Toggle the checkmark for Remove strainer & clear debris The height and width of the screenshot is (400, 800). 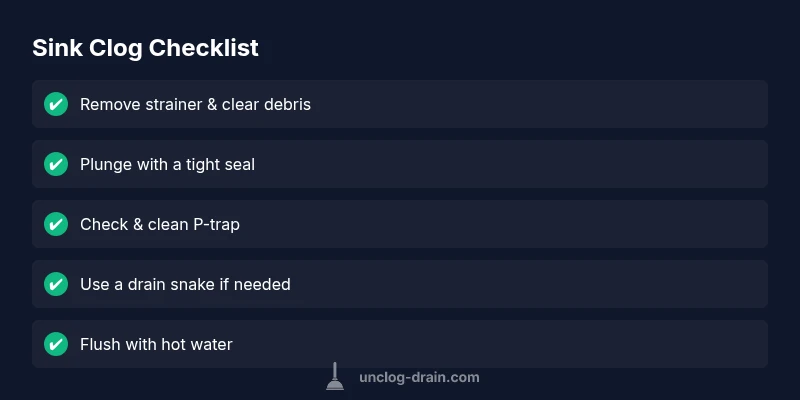click(56, 104)
